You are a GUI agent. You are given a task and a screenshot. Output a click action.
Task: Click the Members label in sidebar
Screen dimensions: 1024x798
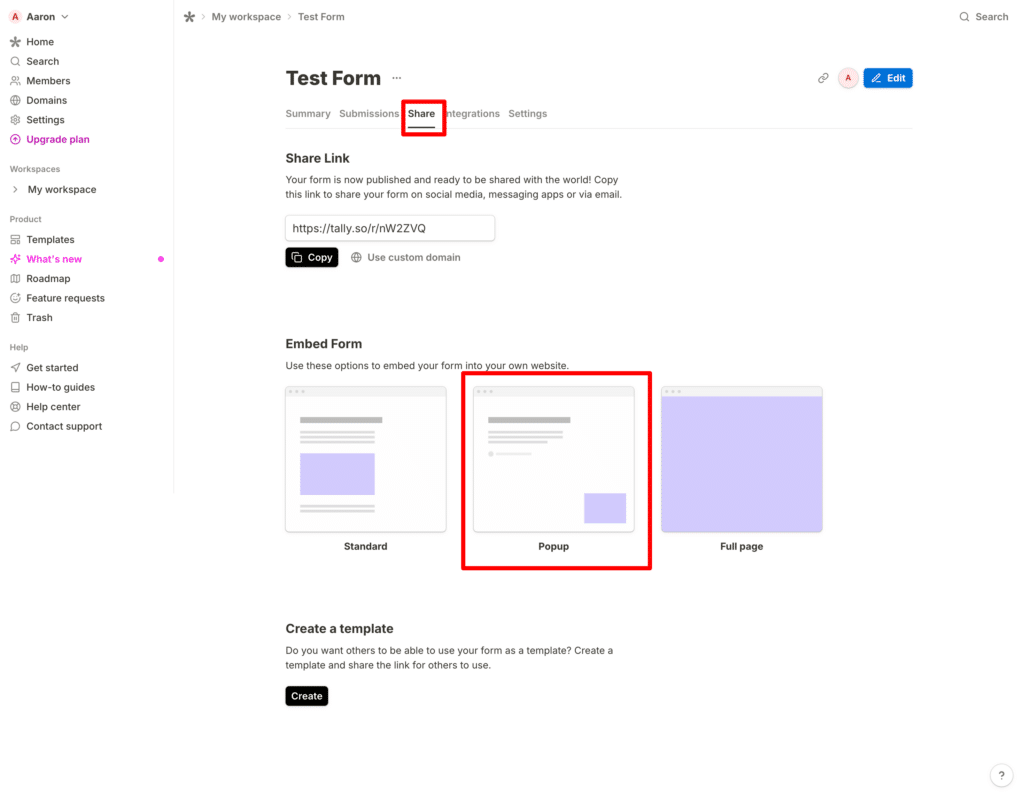tap(48, 81)
